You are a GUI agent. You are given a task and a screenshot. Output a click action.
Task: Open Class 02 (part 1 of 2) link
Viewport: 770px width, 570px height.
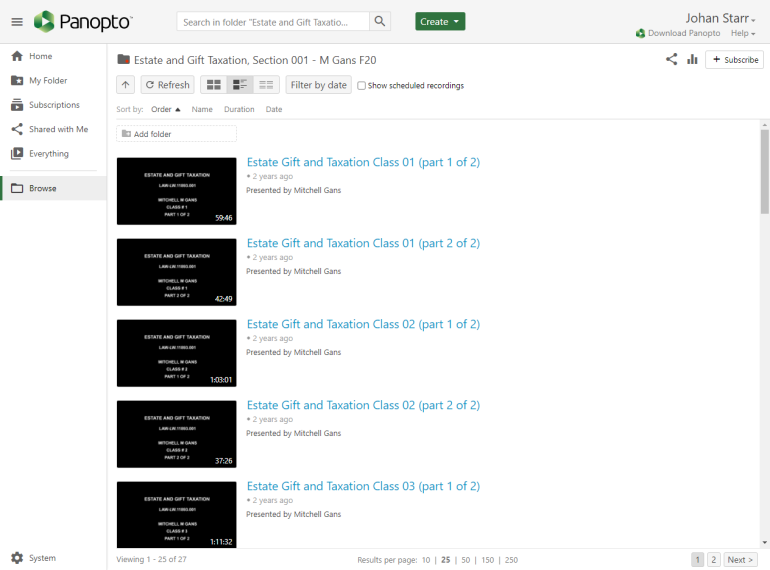tap(363, 324)
